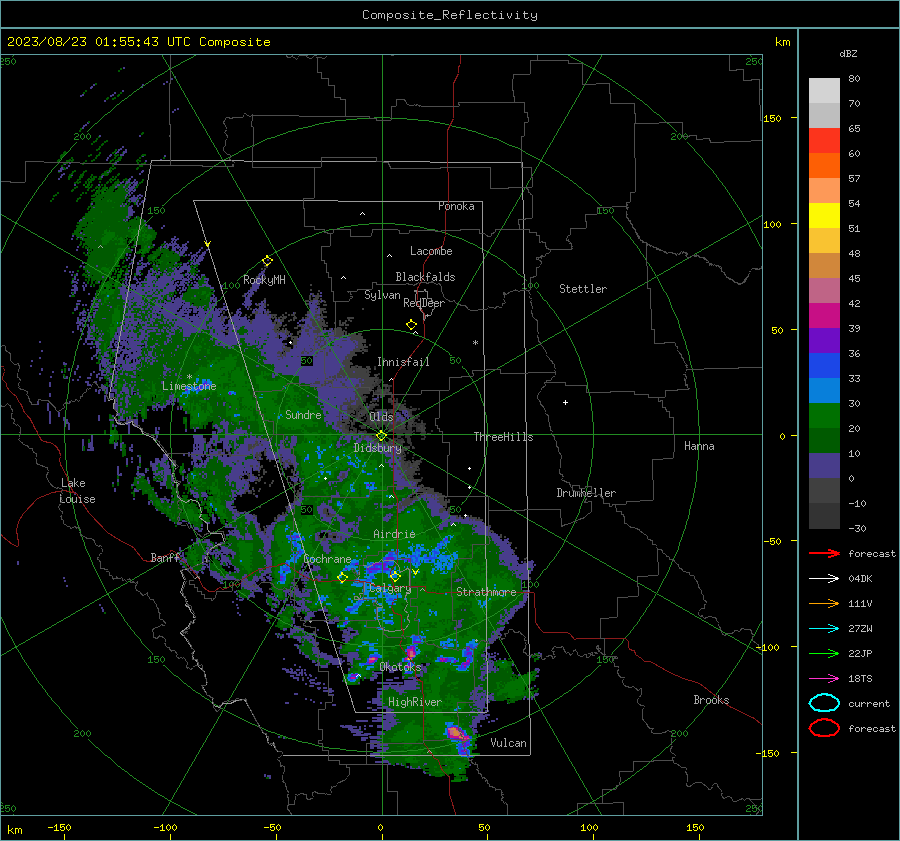Click the yellow diamond marker below Cochrane

(343, 578)
